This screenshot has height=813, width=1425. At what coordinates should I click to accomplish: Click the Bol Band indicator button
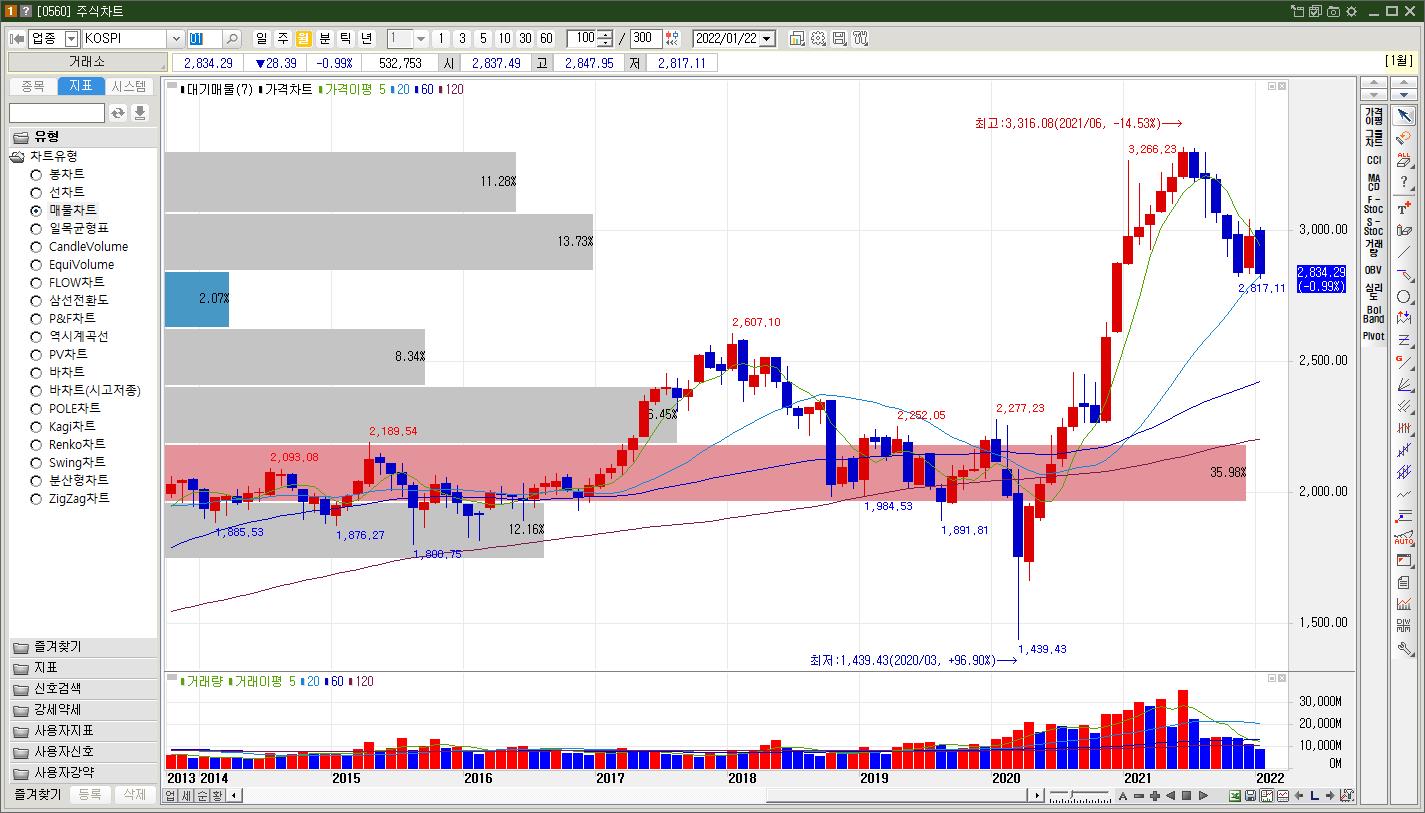tap(1373, 314)
